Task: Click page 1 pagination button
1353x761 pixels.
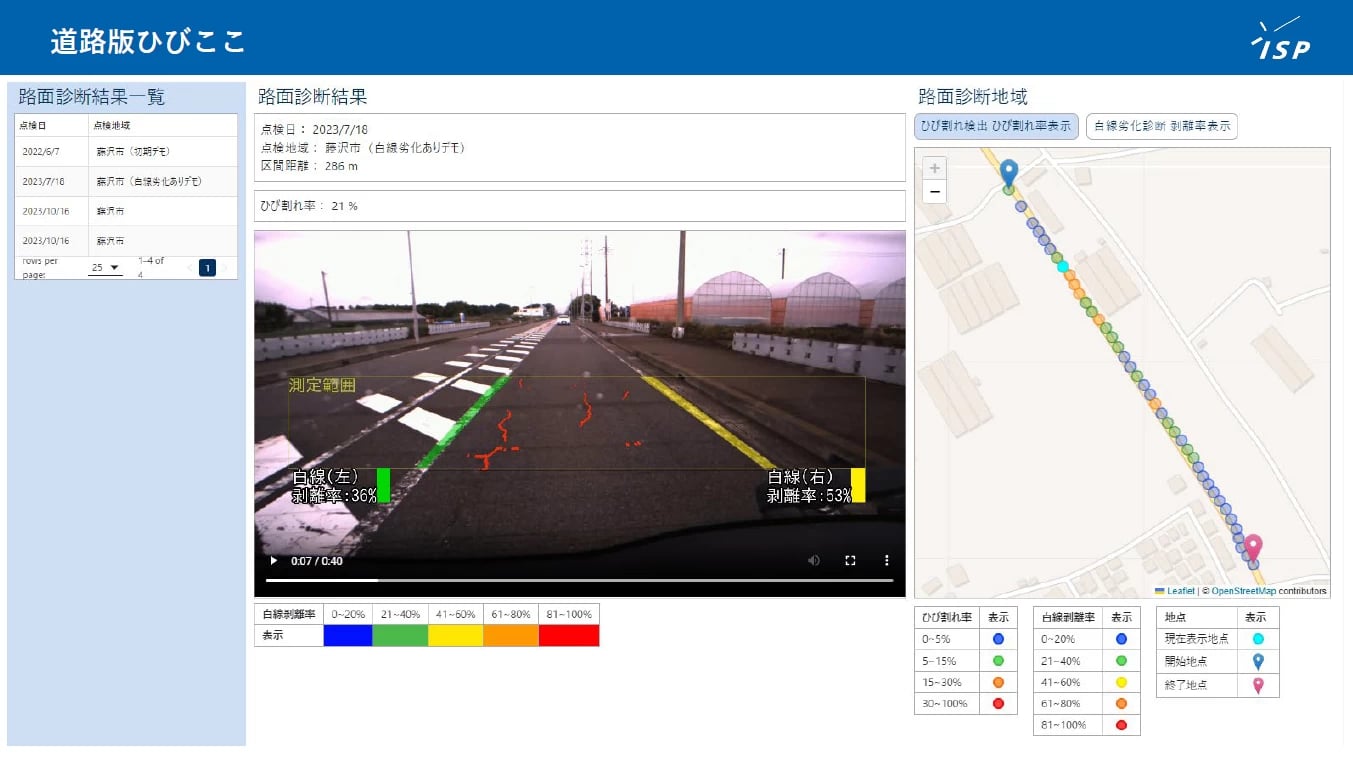Action: (207, 268)
